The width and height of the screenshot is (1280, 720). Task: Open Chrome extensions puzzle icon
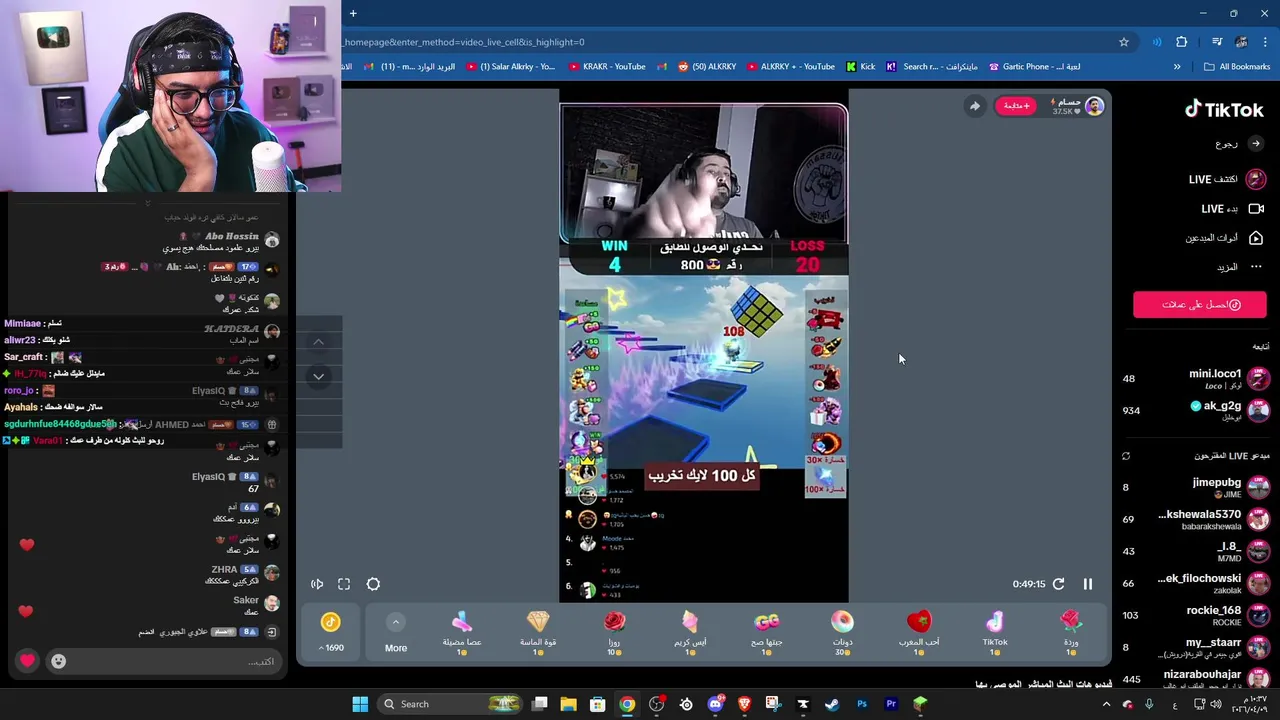(x=1181, y=42)
